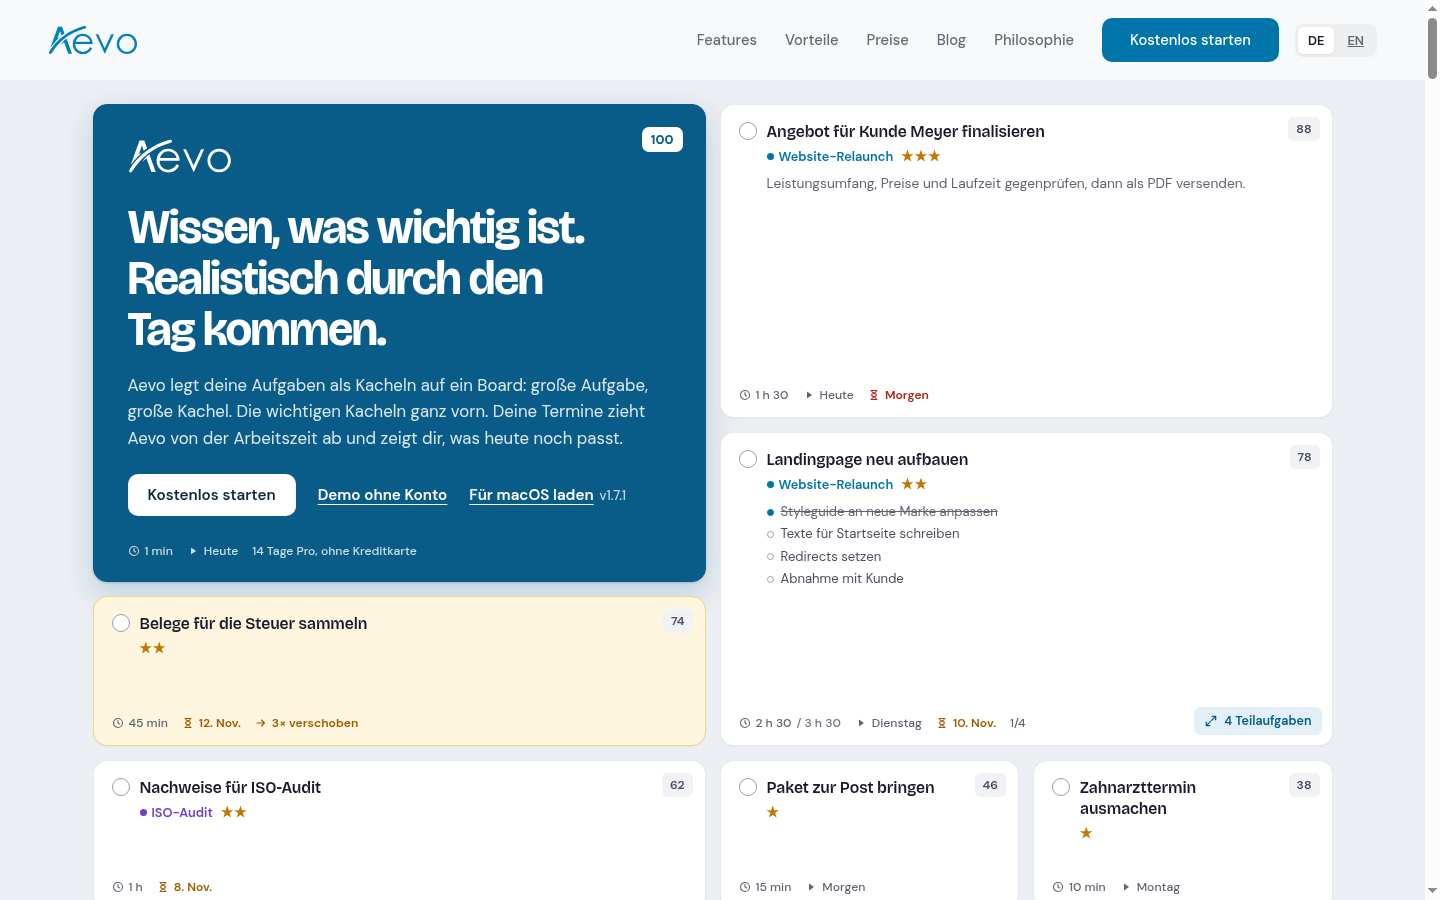Click the clock icon next to "1 min" in the hero card
The image size is (1440, 900).
[x=134, y=551]
